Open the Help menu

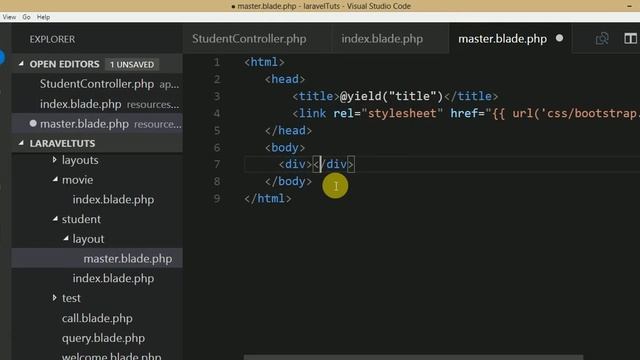(43, 17)
